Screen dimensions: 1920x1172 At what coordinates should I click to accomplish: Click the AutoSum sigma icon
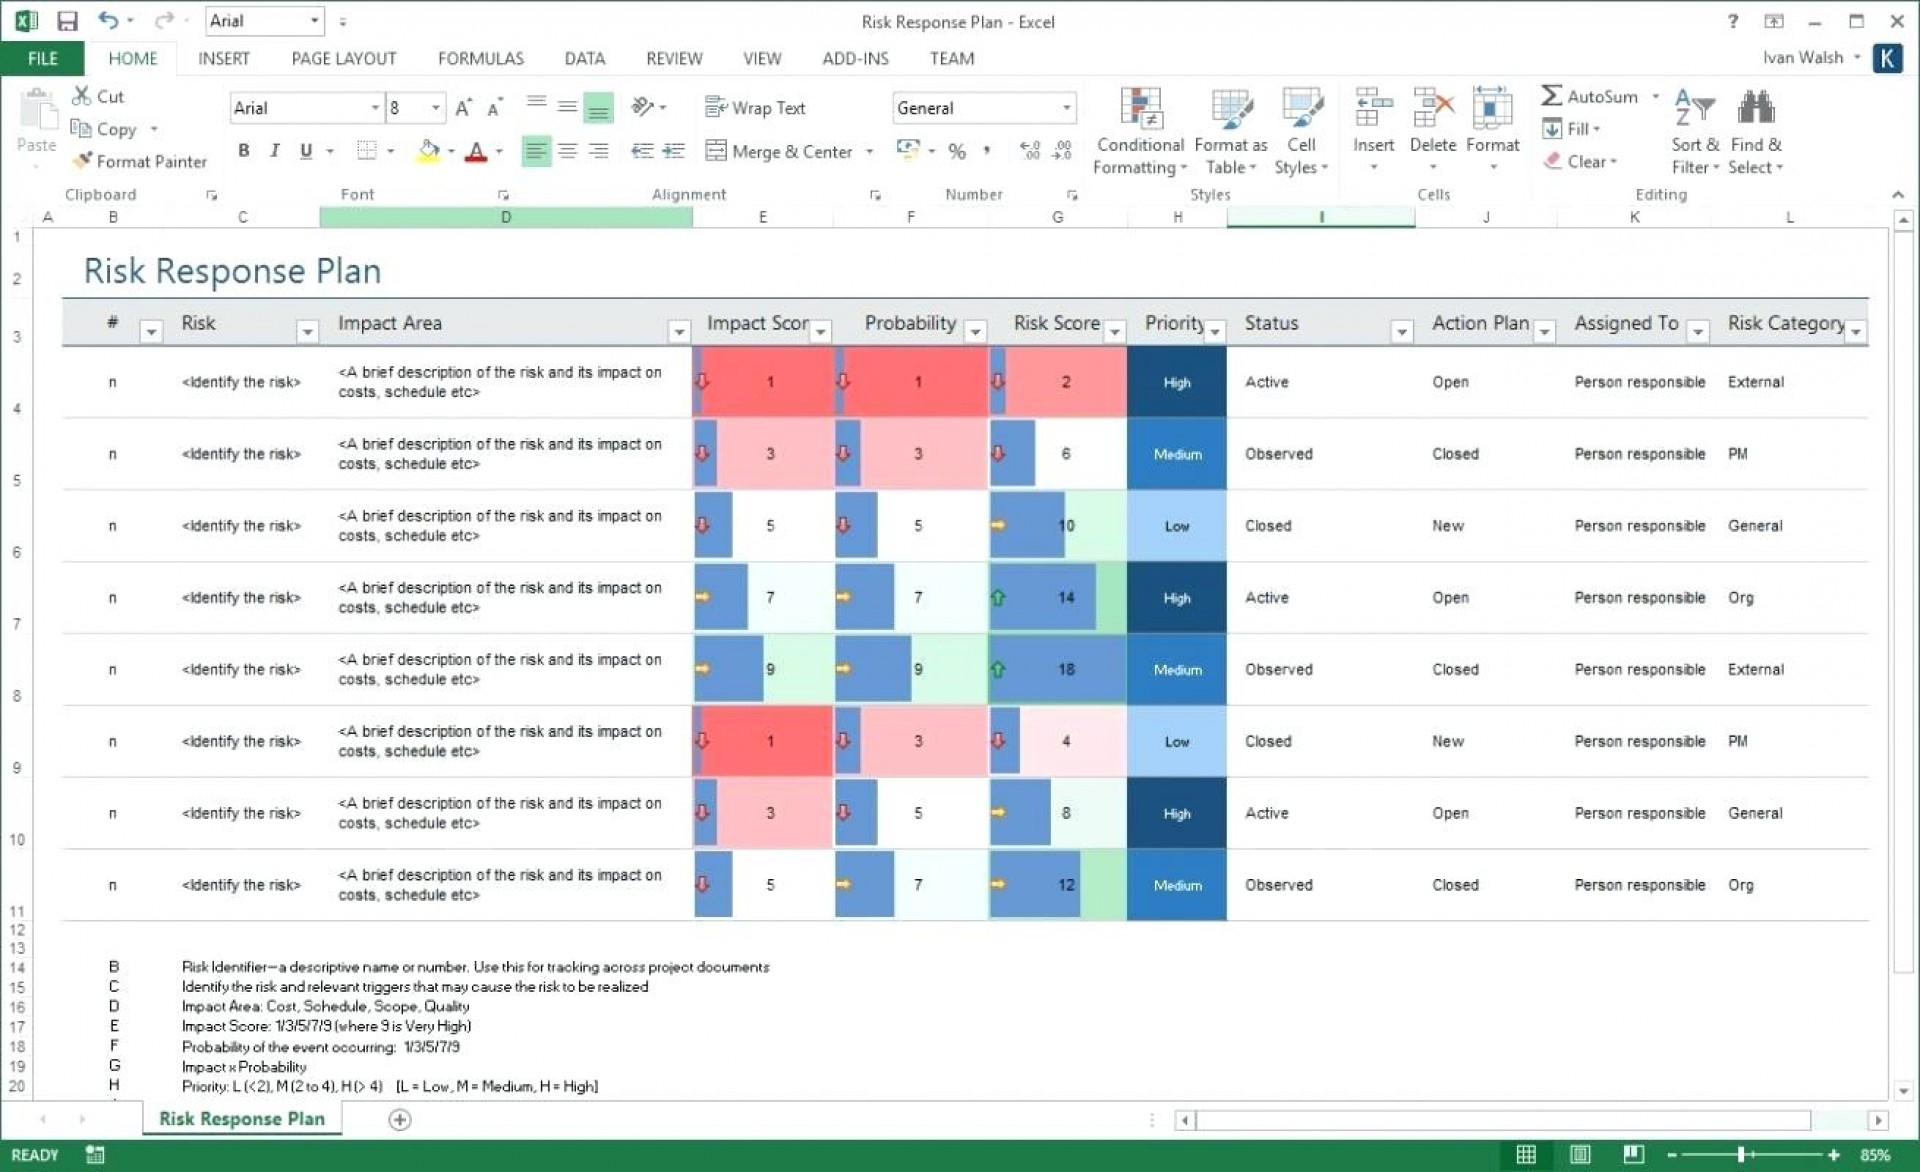[1551, 96]
